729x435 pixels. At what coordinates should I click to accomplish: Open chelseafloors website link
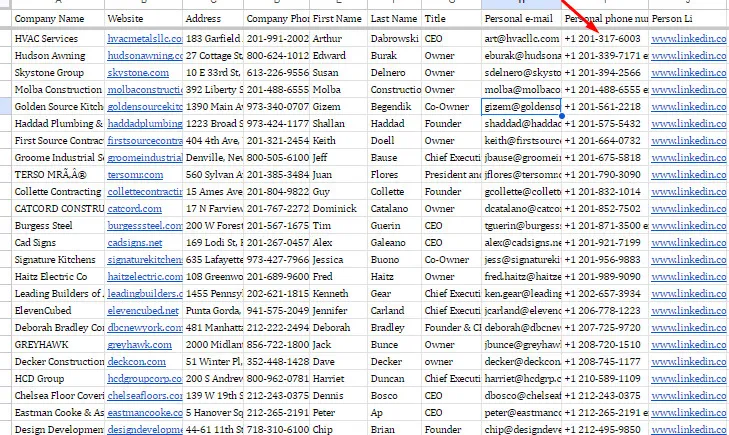click(145, 396)
